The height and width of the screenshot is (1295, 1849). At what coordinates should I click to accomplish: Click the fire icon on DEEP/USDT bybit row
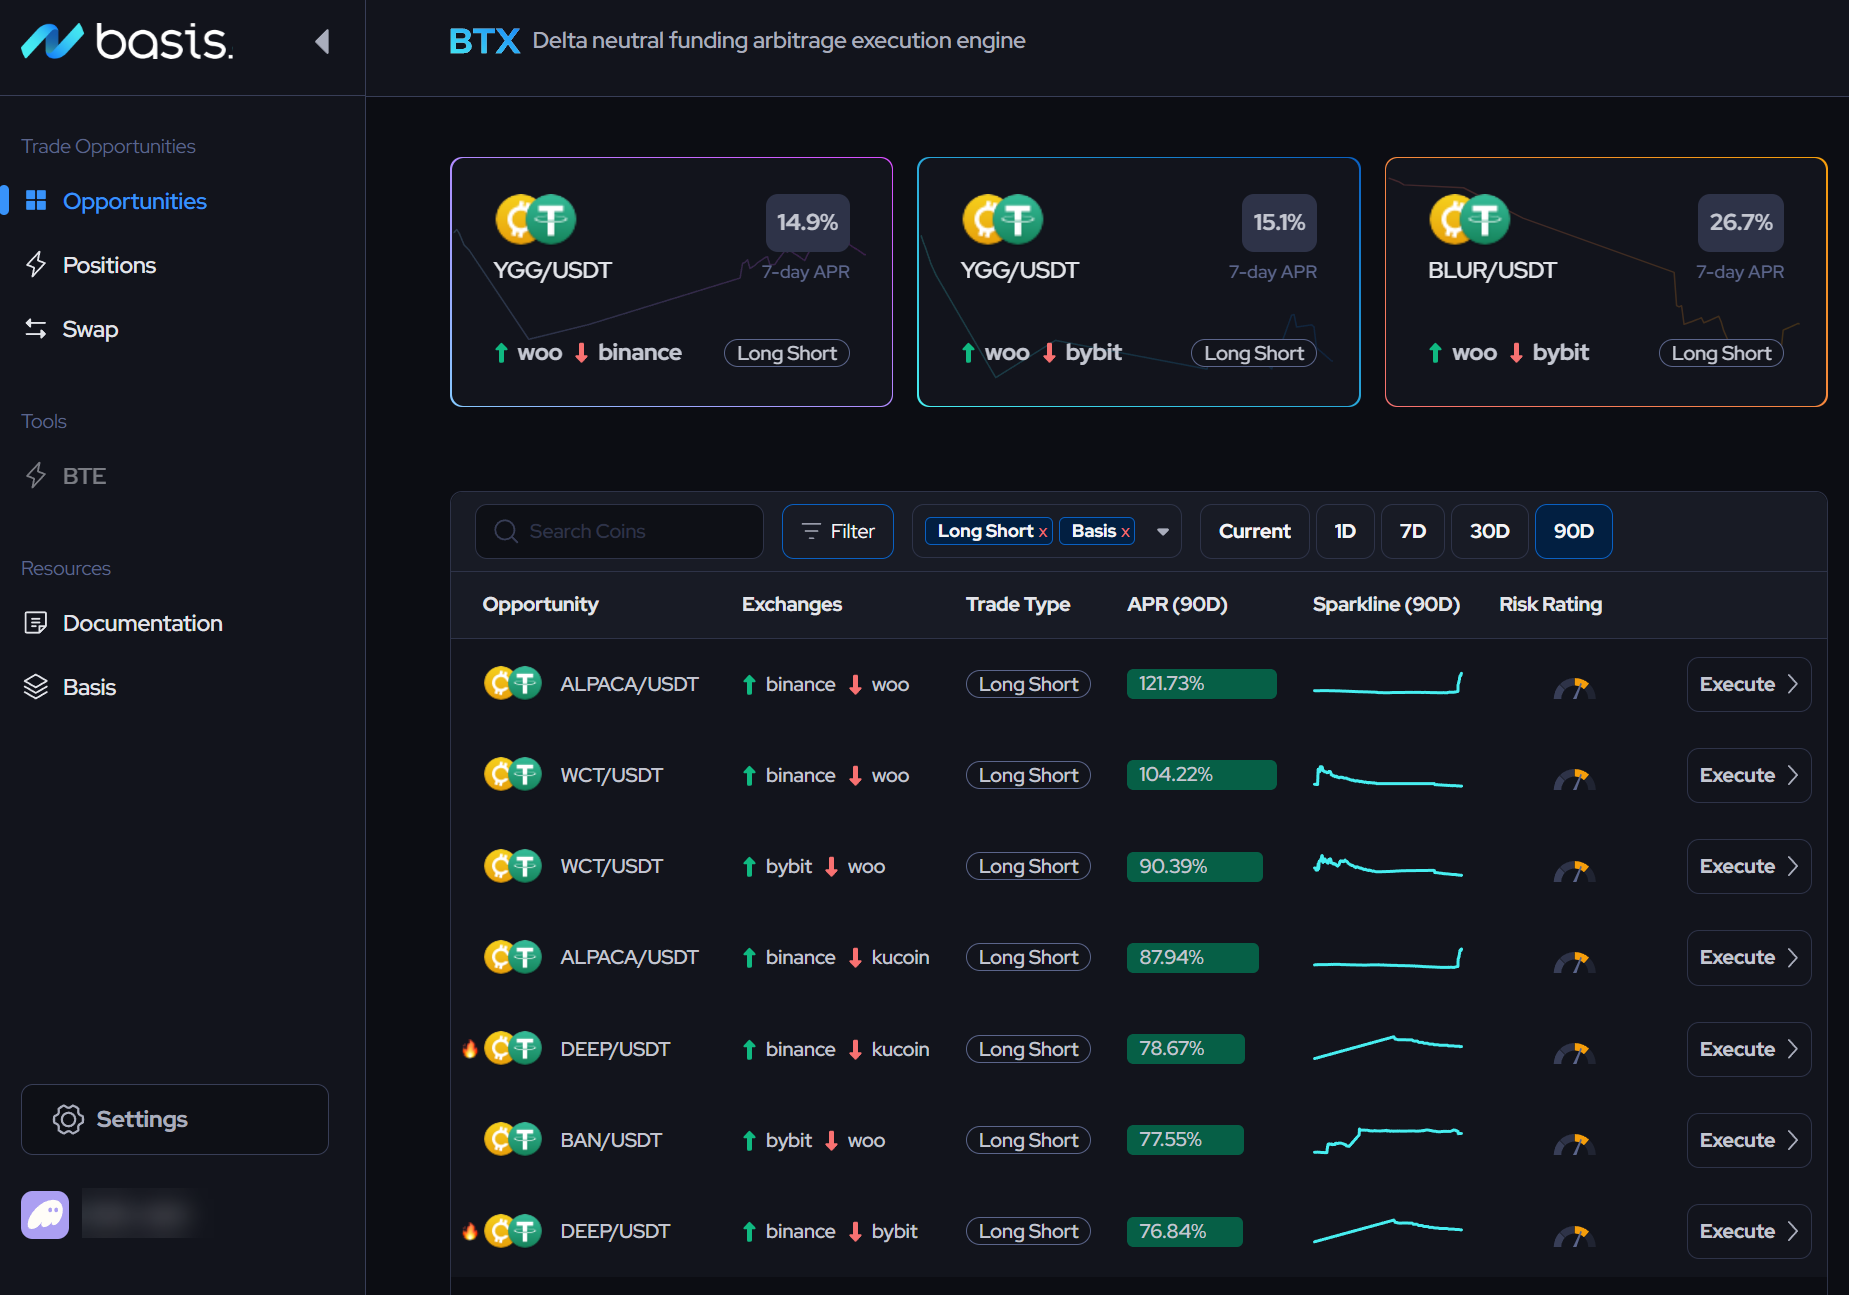(470, 1230)
